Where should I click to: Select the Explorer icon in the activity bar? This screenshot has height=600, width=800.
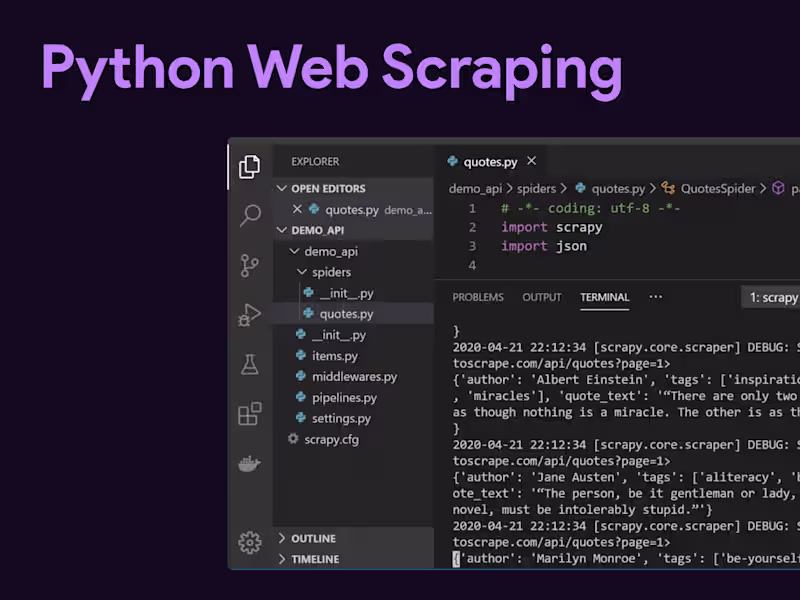pyautogui.click(x=250, y=166)
